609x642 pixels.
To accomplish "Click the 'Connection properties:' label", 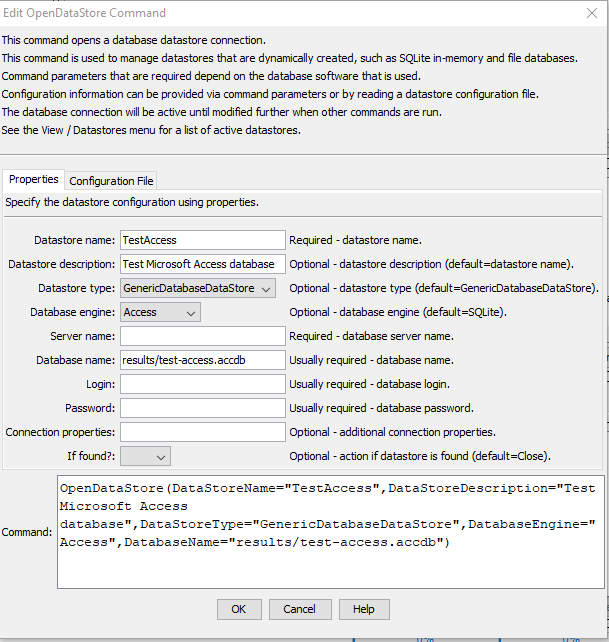I will (60, 432).
